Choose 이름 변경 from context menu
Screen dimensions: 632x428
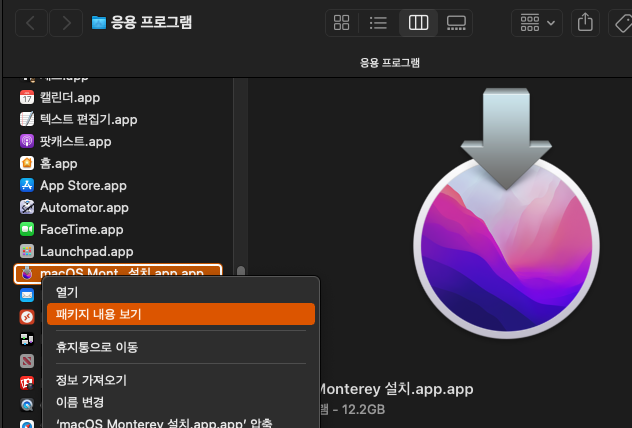click(x=181, y=402)
